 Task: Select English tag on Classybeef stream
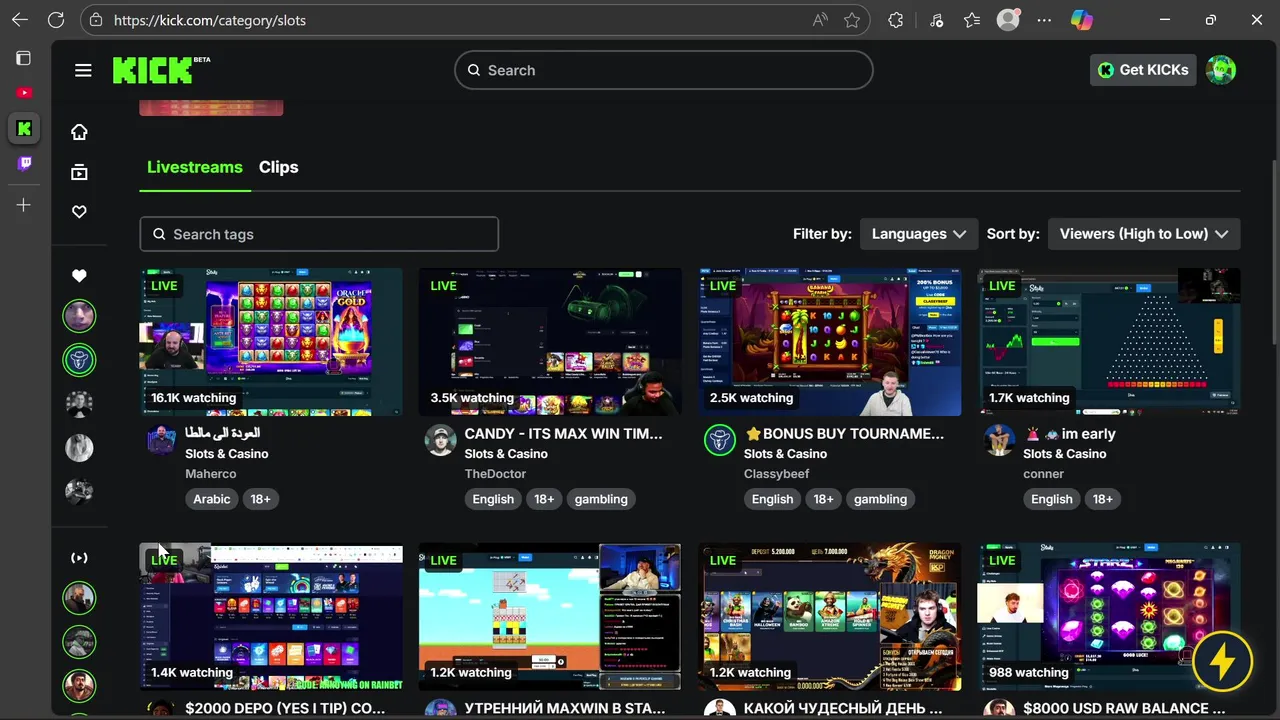(x=772, y=499)
